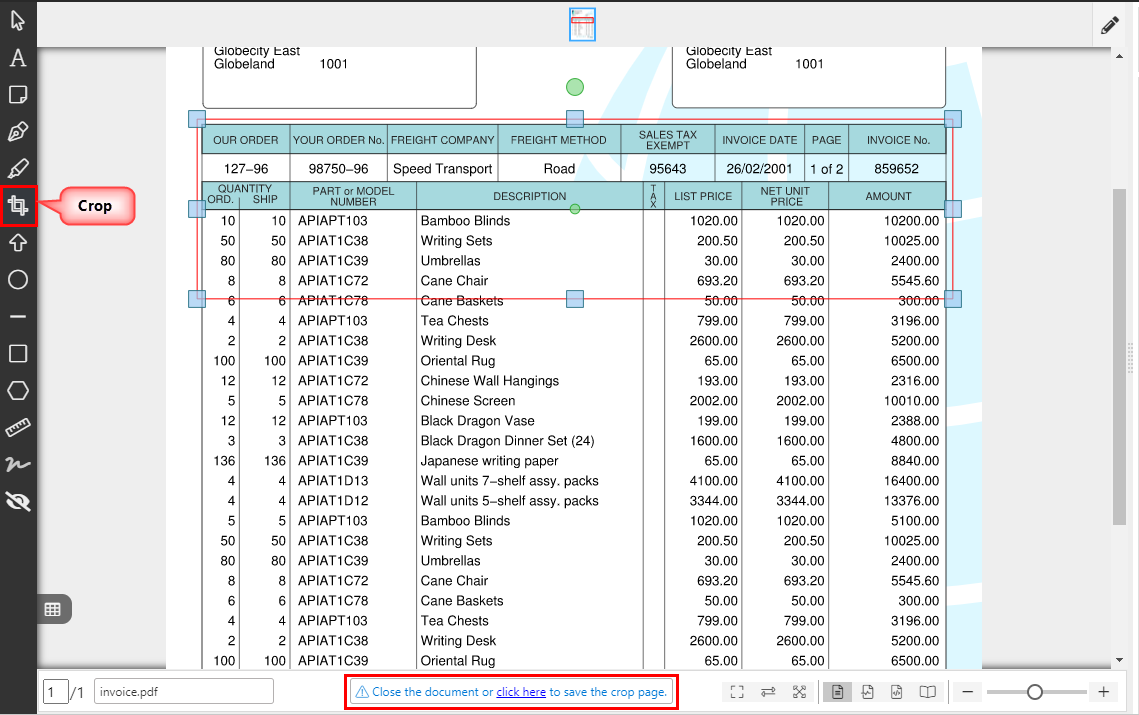Open the edit pencil panel at top right
The width and height of the screenshot is (1139, 715).
(1110, 26)
